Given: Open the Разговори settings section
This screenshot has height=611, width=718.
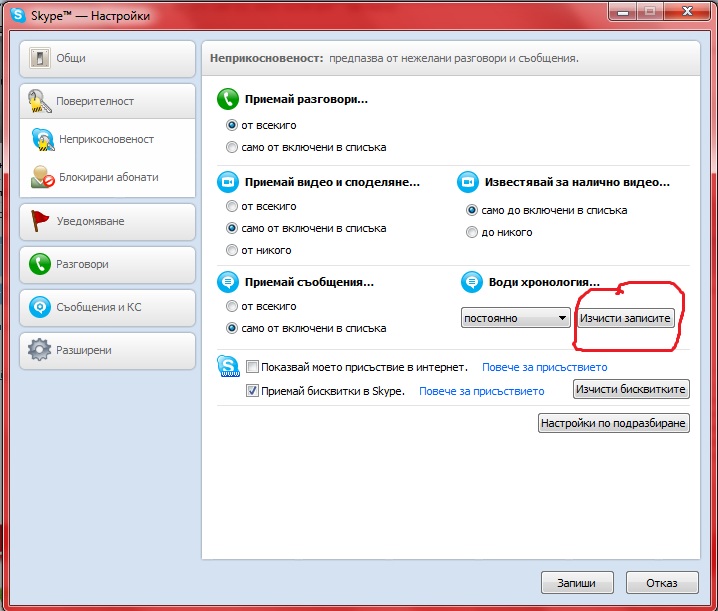Looking at the screenshot, I should [108, 265].
